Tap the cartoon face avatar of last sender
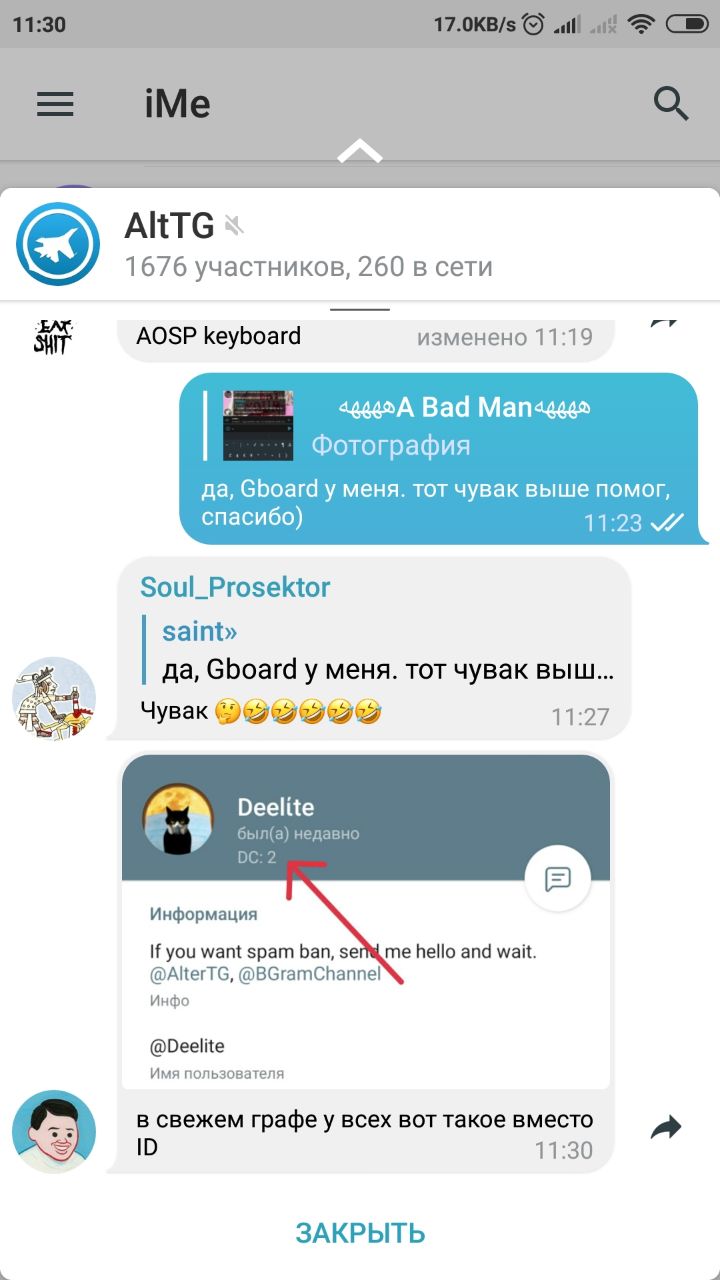 [54, 1132]
